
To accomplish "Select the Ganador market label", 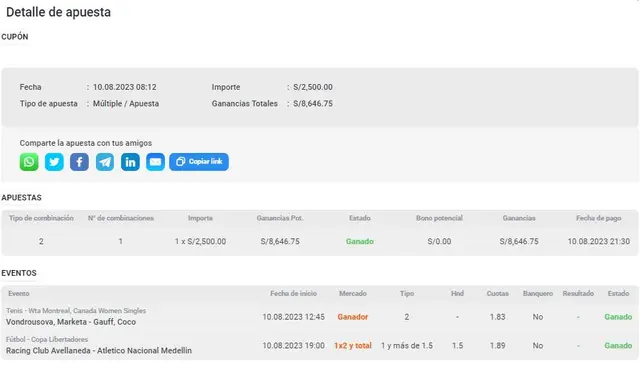I will point(353,317).
